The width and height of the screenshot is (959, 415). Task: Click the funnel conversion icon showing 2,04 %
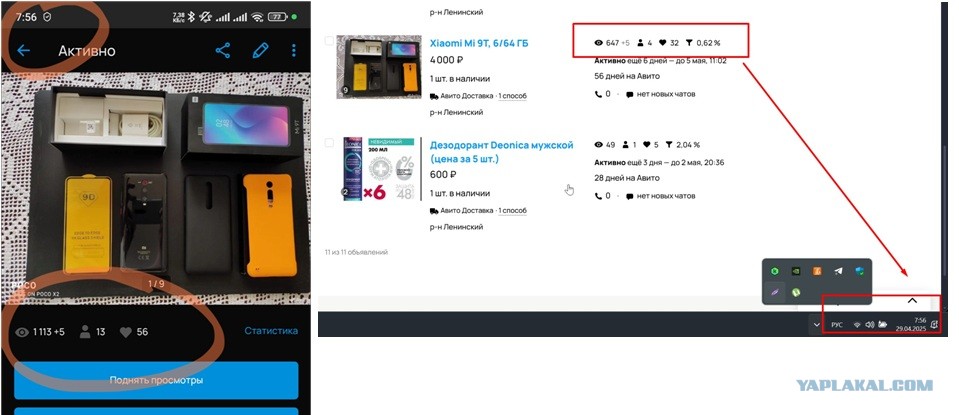point(669,145)
